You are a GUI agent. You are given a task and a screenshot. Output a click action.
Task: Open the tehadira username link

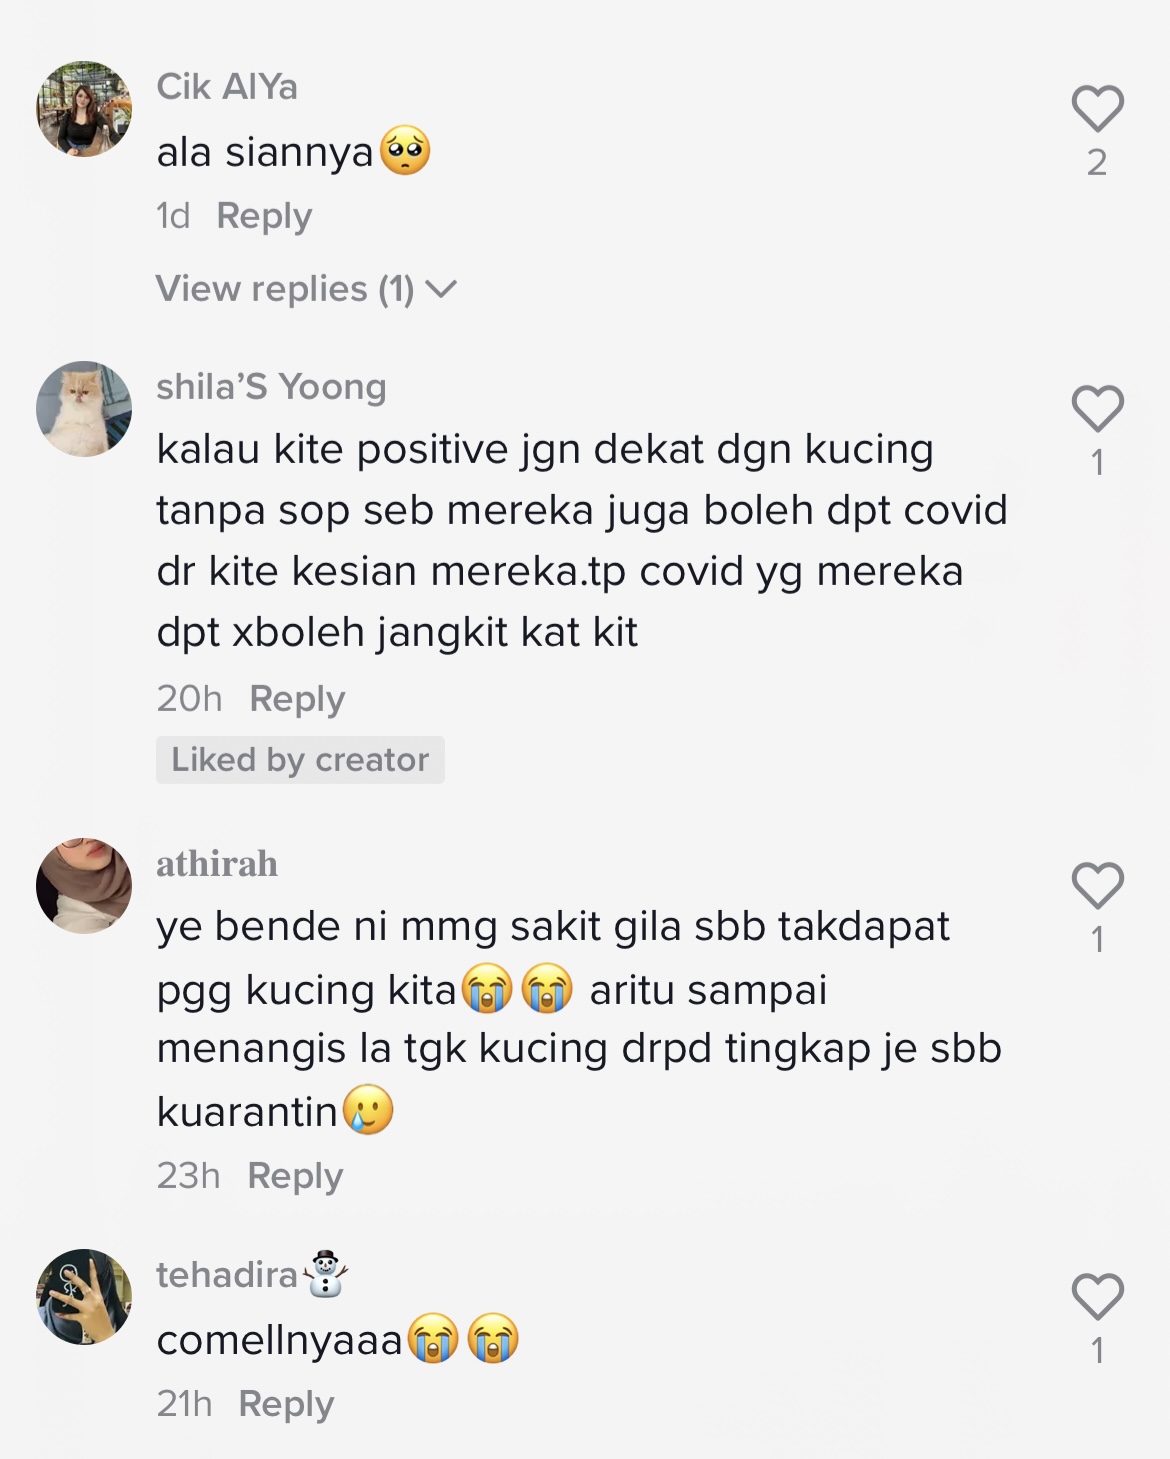click(227, 1275)
